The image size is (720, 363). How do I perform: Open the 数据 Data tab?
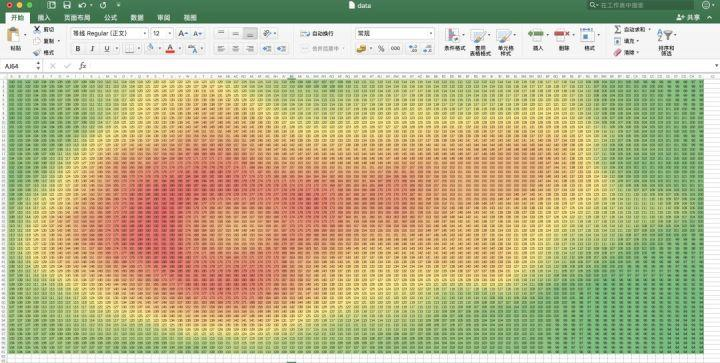137,17
